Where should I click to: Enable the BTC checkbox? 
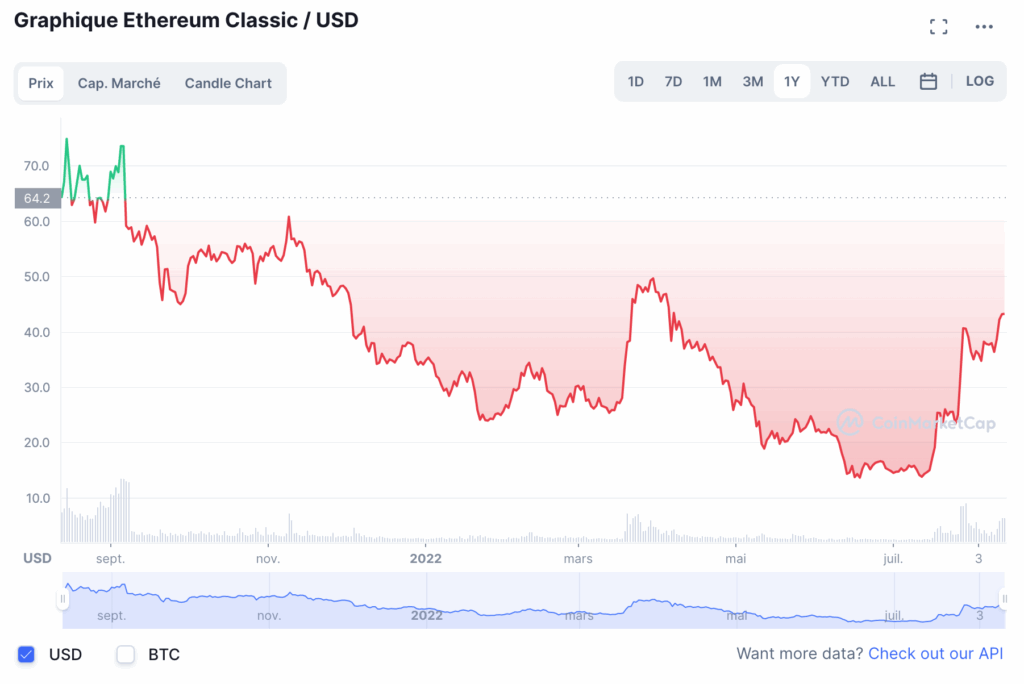[x=126, y=655]
